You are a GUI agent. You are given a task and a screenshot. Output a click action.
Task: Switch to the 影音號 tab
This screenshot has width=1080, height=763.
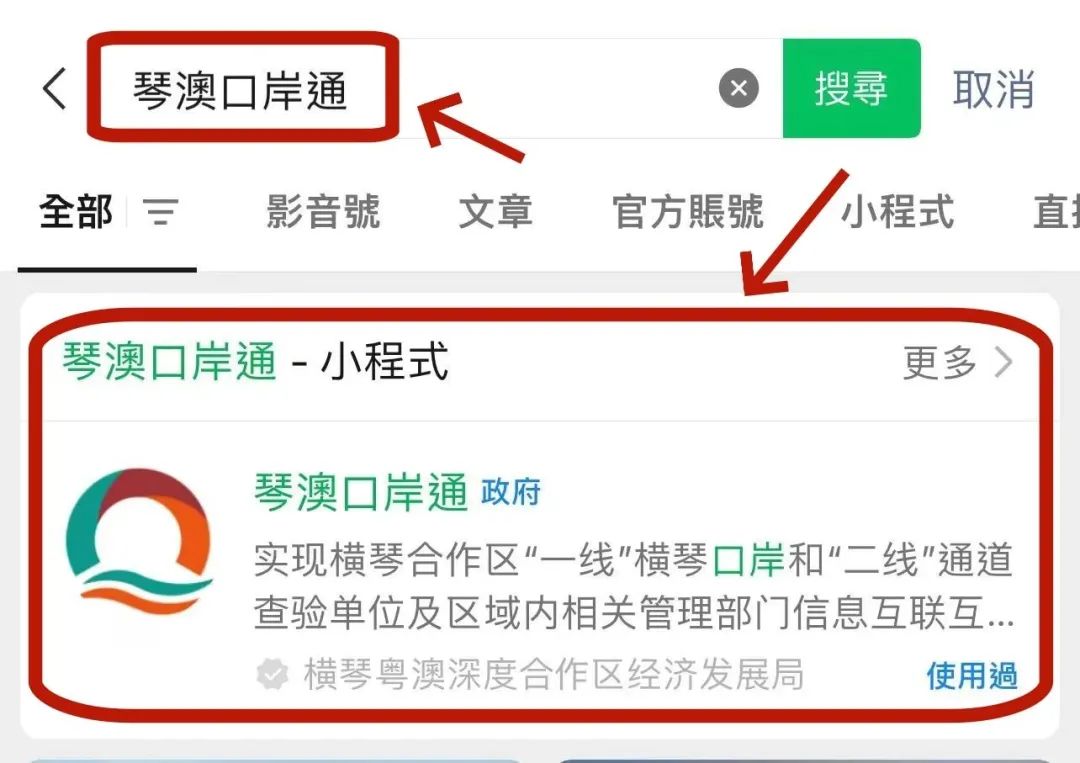tap(323, 211)
